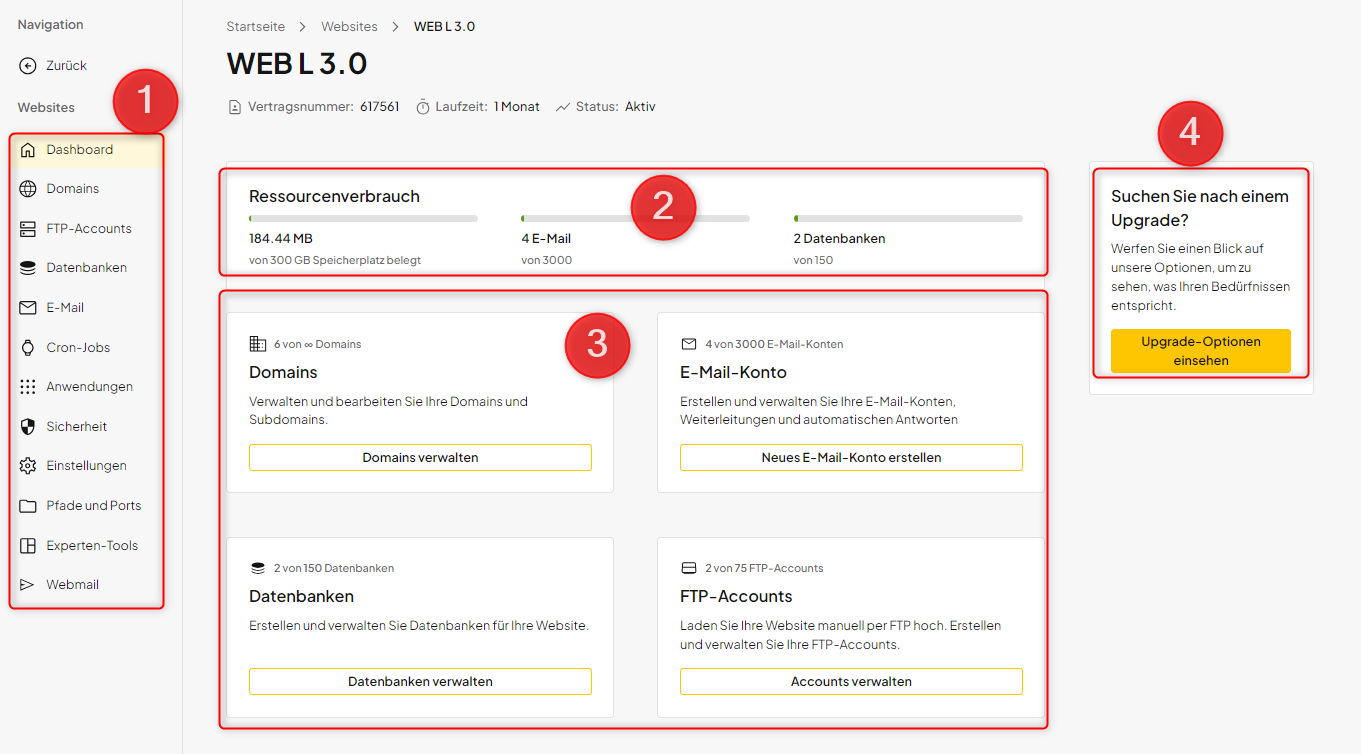Click the Einstellungen gear icon

28,466
